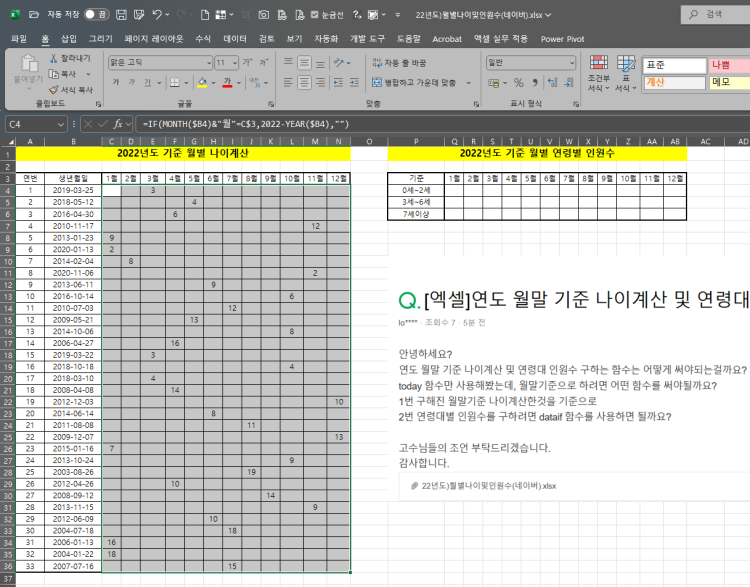Toggle middle vertical alignment
The image size is (750, 587).
click(x=304, y=62)
